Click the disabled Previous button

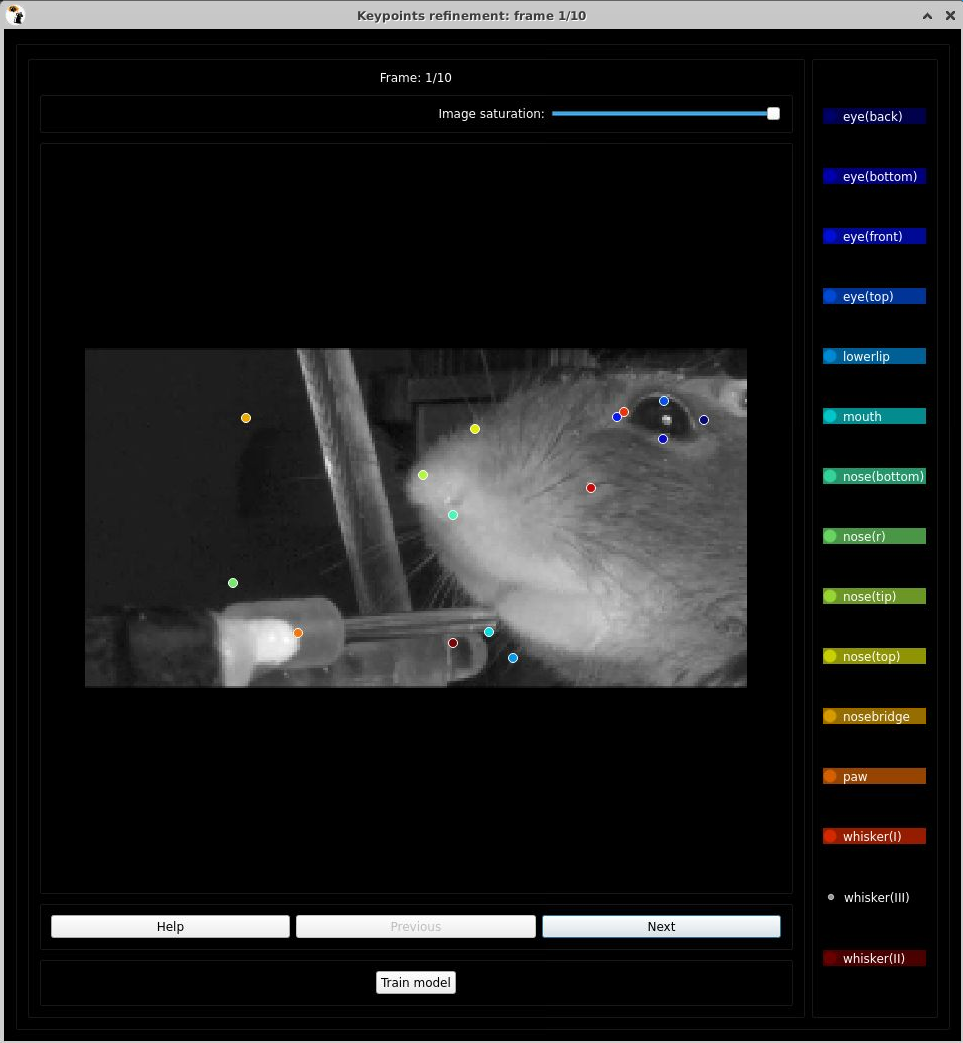click(x=415, y=926)
